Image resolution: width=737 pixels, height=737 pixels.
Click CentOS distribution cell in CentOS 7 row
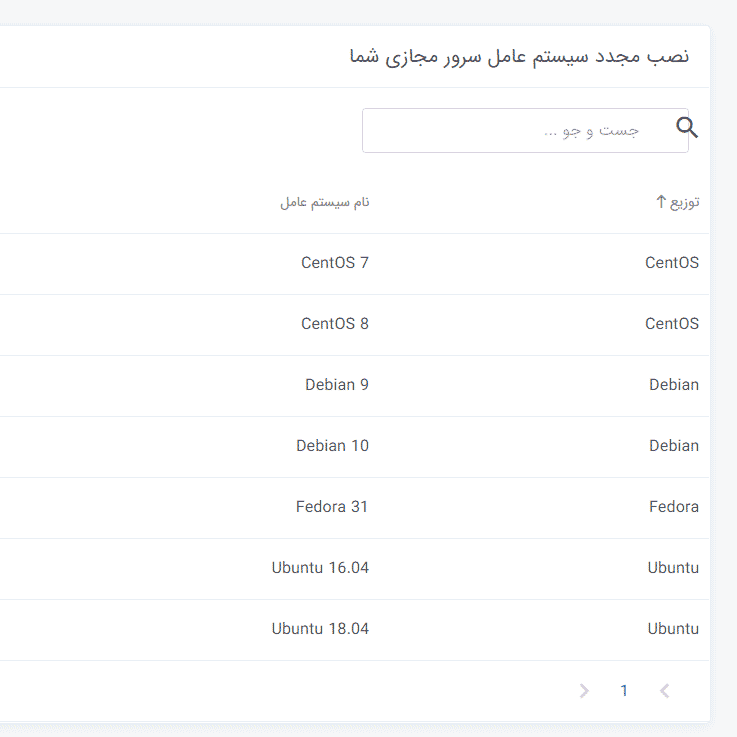672,262
